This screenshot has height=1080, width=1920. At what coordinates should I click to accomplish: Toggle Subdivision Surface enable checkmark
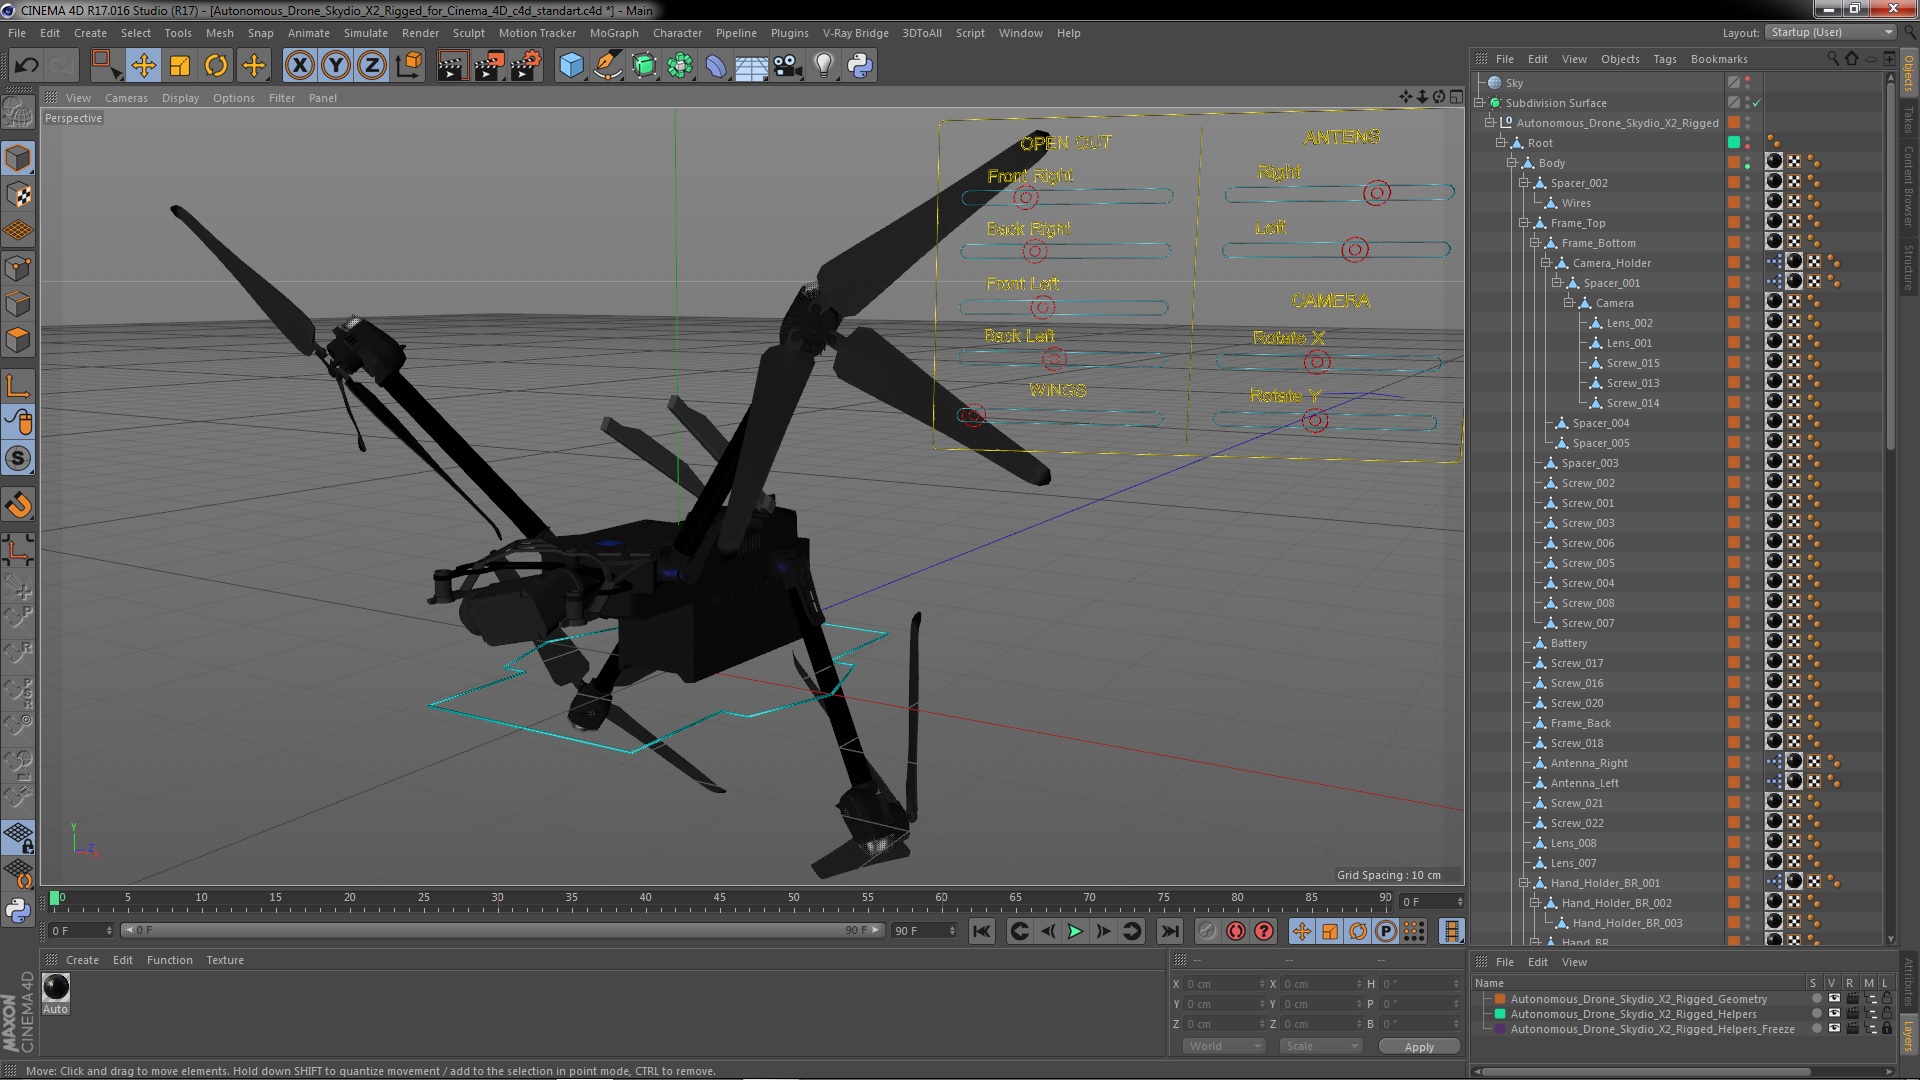1756,103
